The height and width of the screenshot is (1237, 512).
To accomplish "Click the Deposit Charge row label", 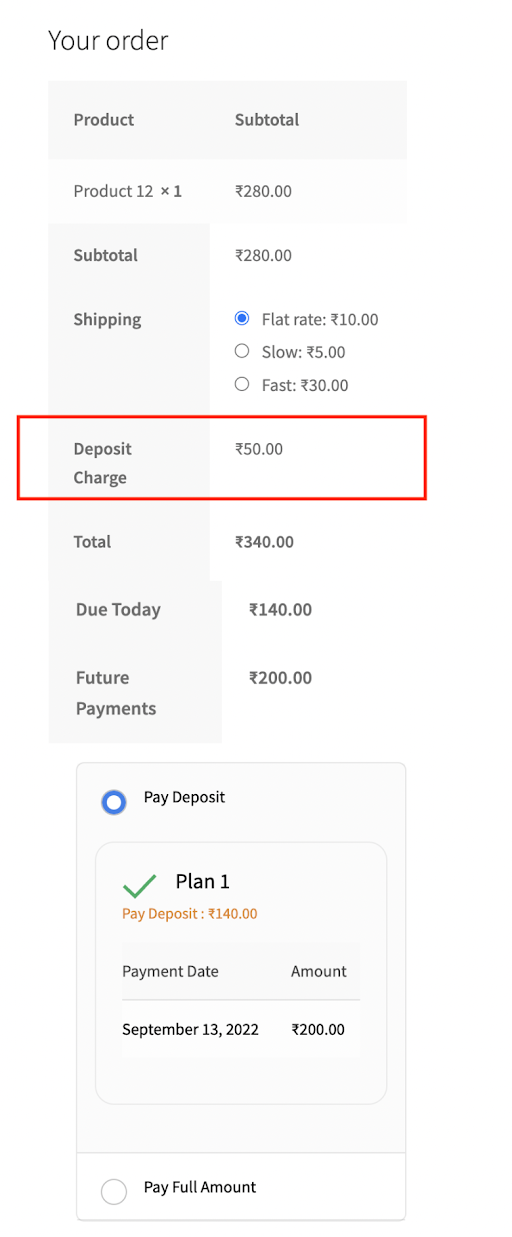I will point(102,463).
